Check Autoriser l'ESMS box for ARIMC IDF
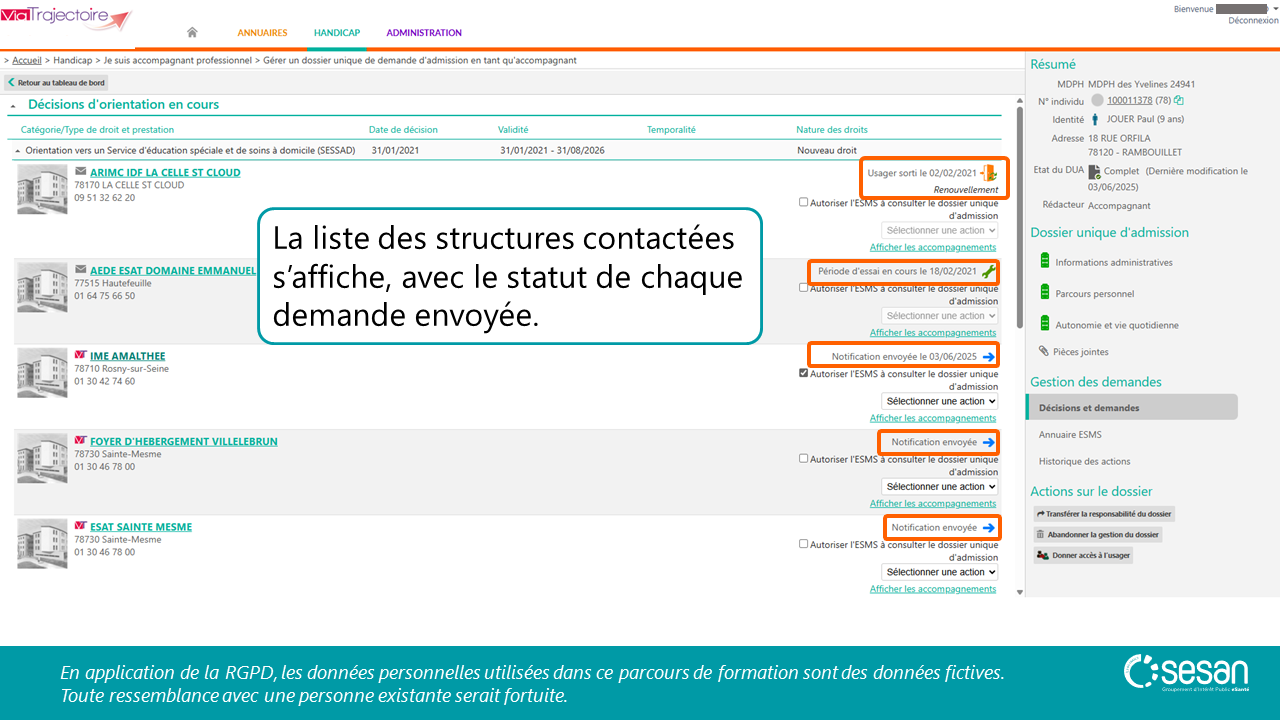The width and height of the screenshot is (1280, 720). pyautogui.click(x=804, y=202)
